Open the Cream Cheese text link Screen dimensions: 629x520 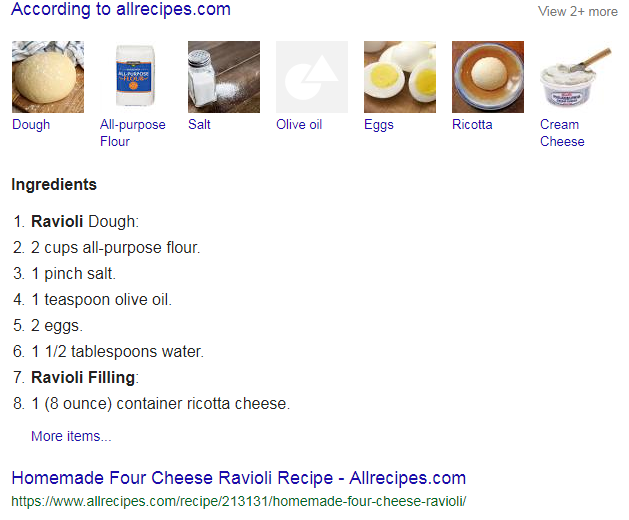coord(562,133)
